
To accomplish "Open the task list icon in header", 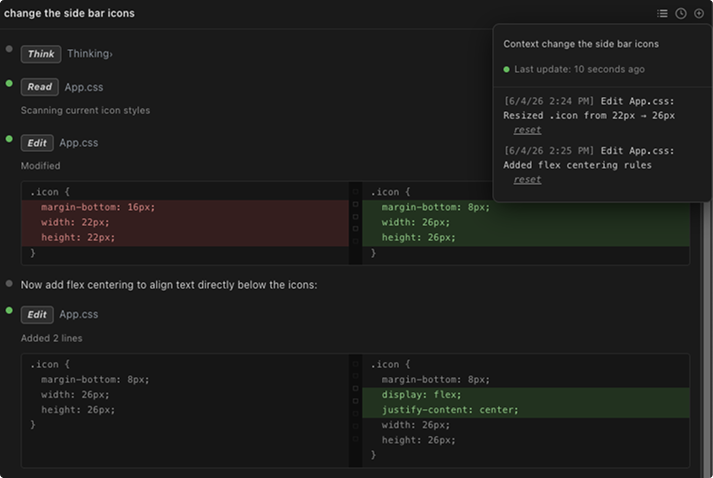I will 662,14.
